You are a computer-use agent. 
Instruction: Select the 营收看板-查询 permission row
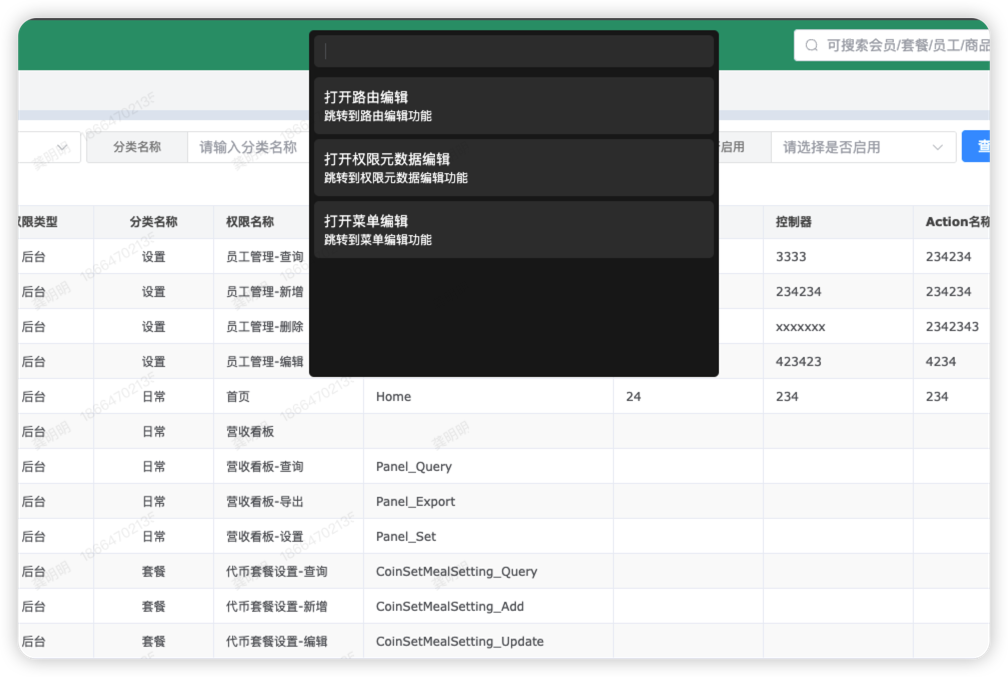(265, 467)
